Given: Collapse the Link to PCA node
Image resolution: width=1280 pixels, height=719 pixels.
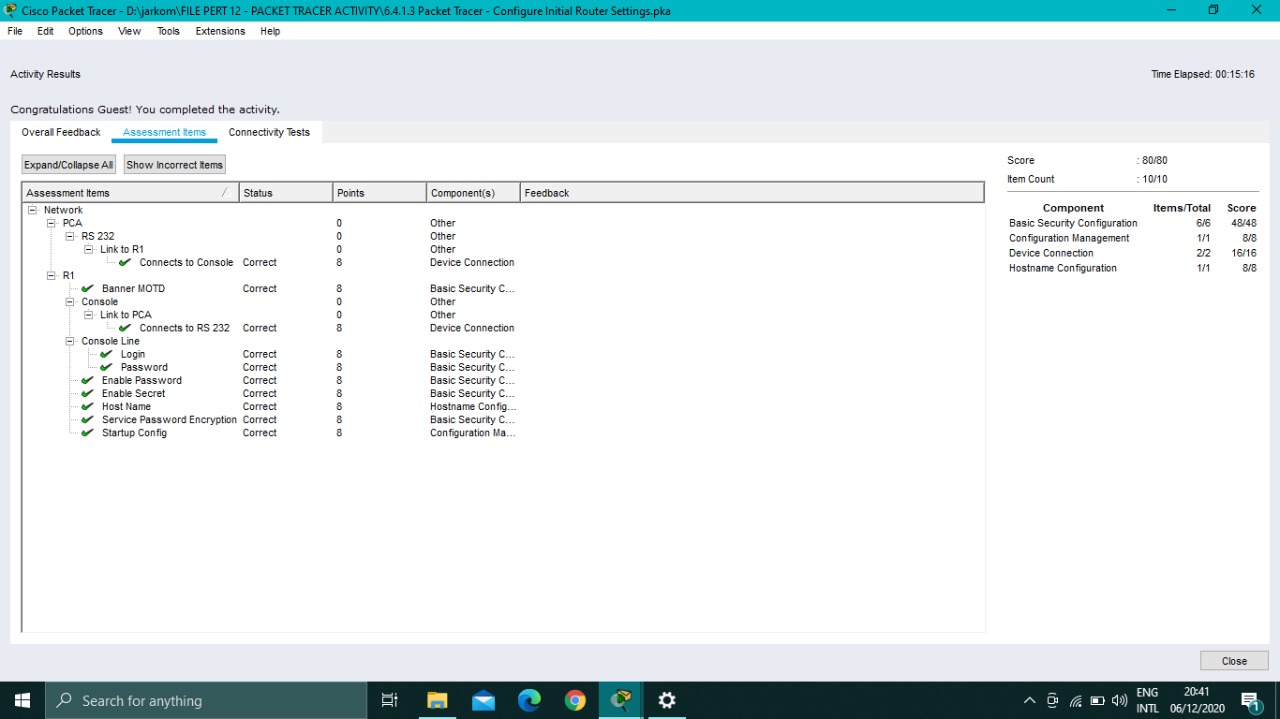Looking at the screenshot, I should 89,314.
